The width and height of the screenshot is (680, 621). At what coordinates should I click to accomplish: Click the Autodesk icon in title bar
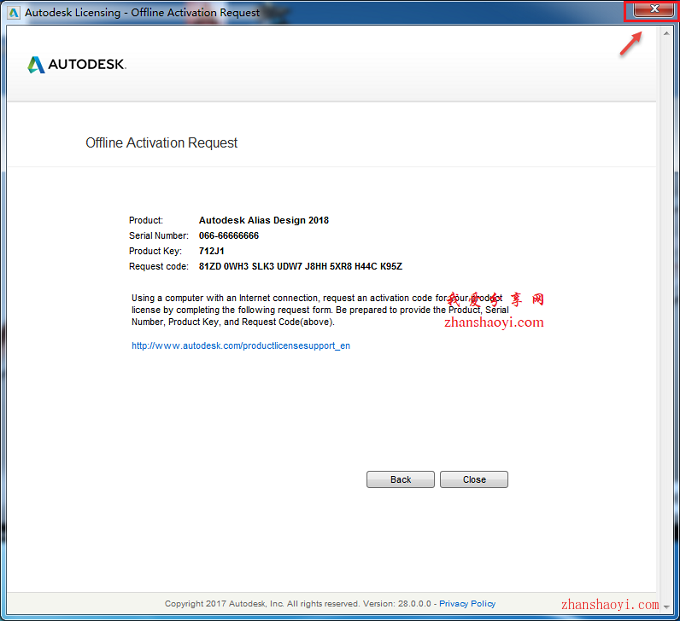[13, 13]
